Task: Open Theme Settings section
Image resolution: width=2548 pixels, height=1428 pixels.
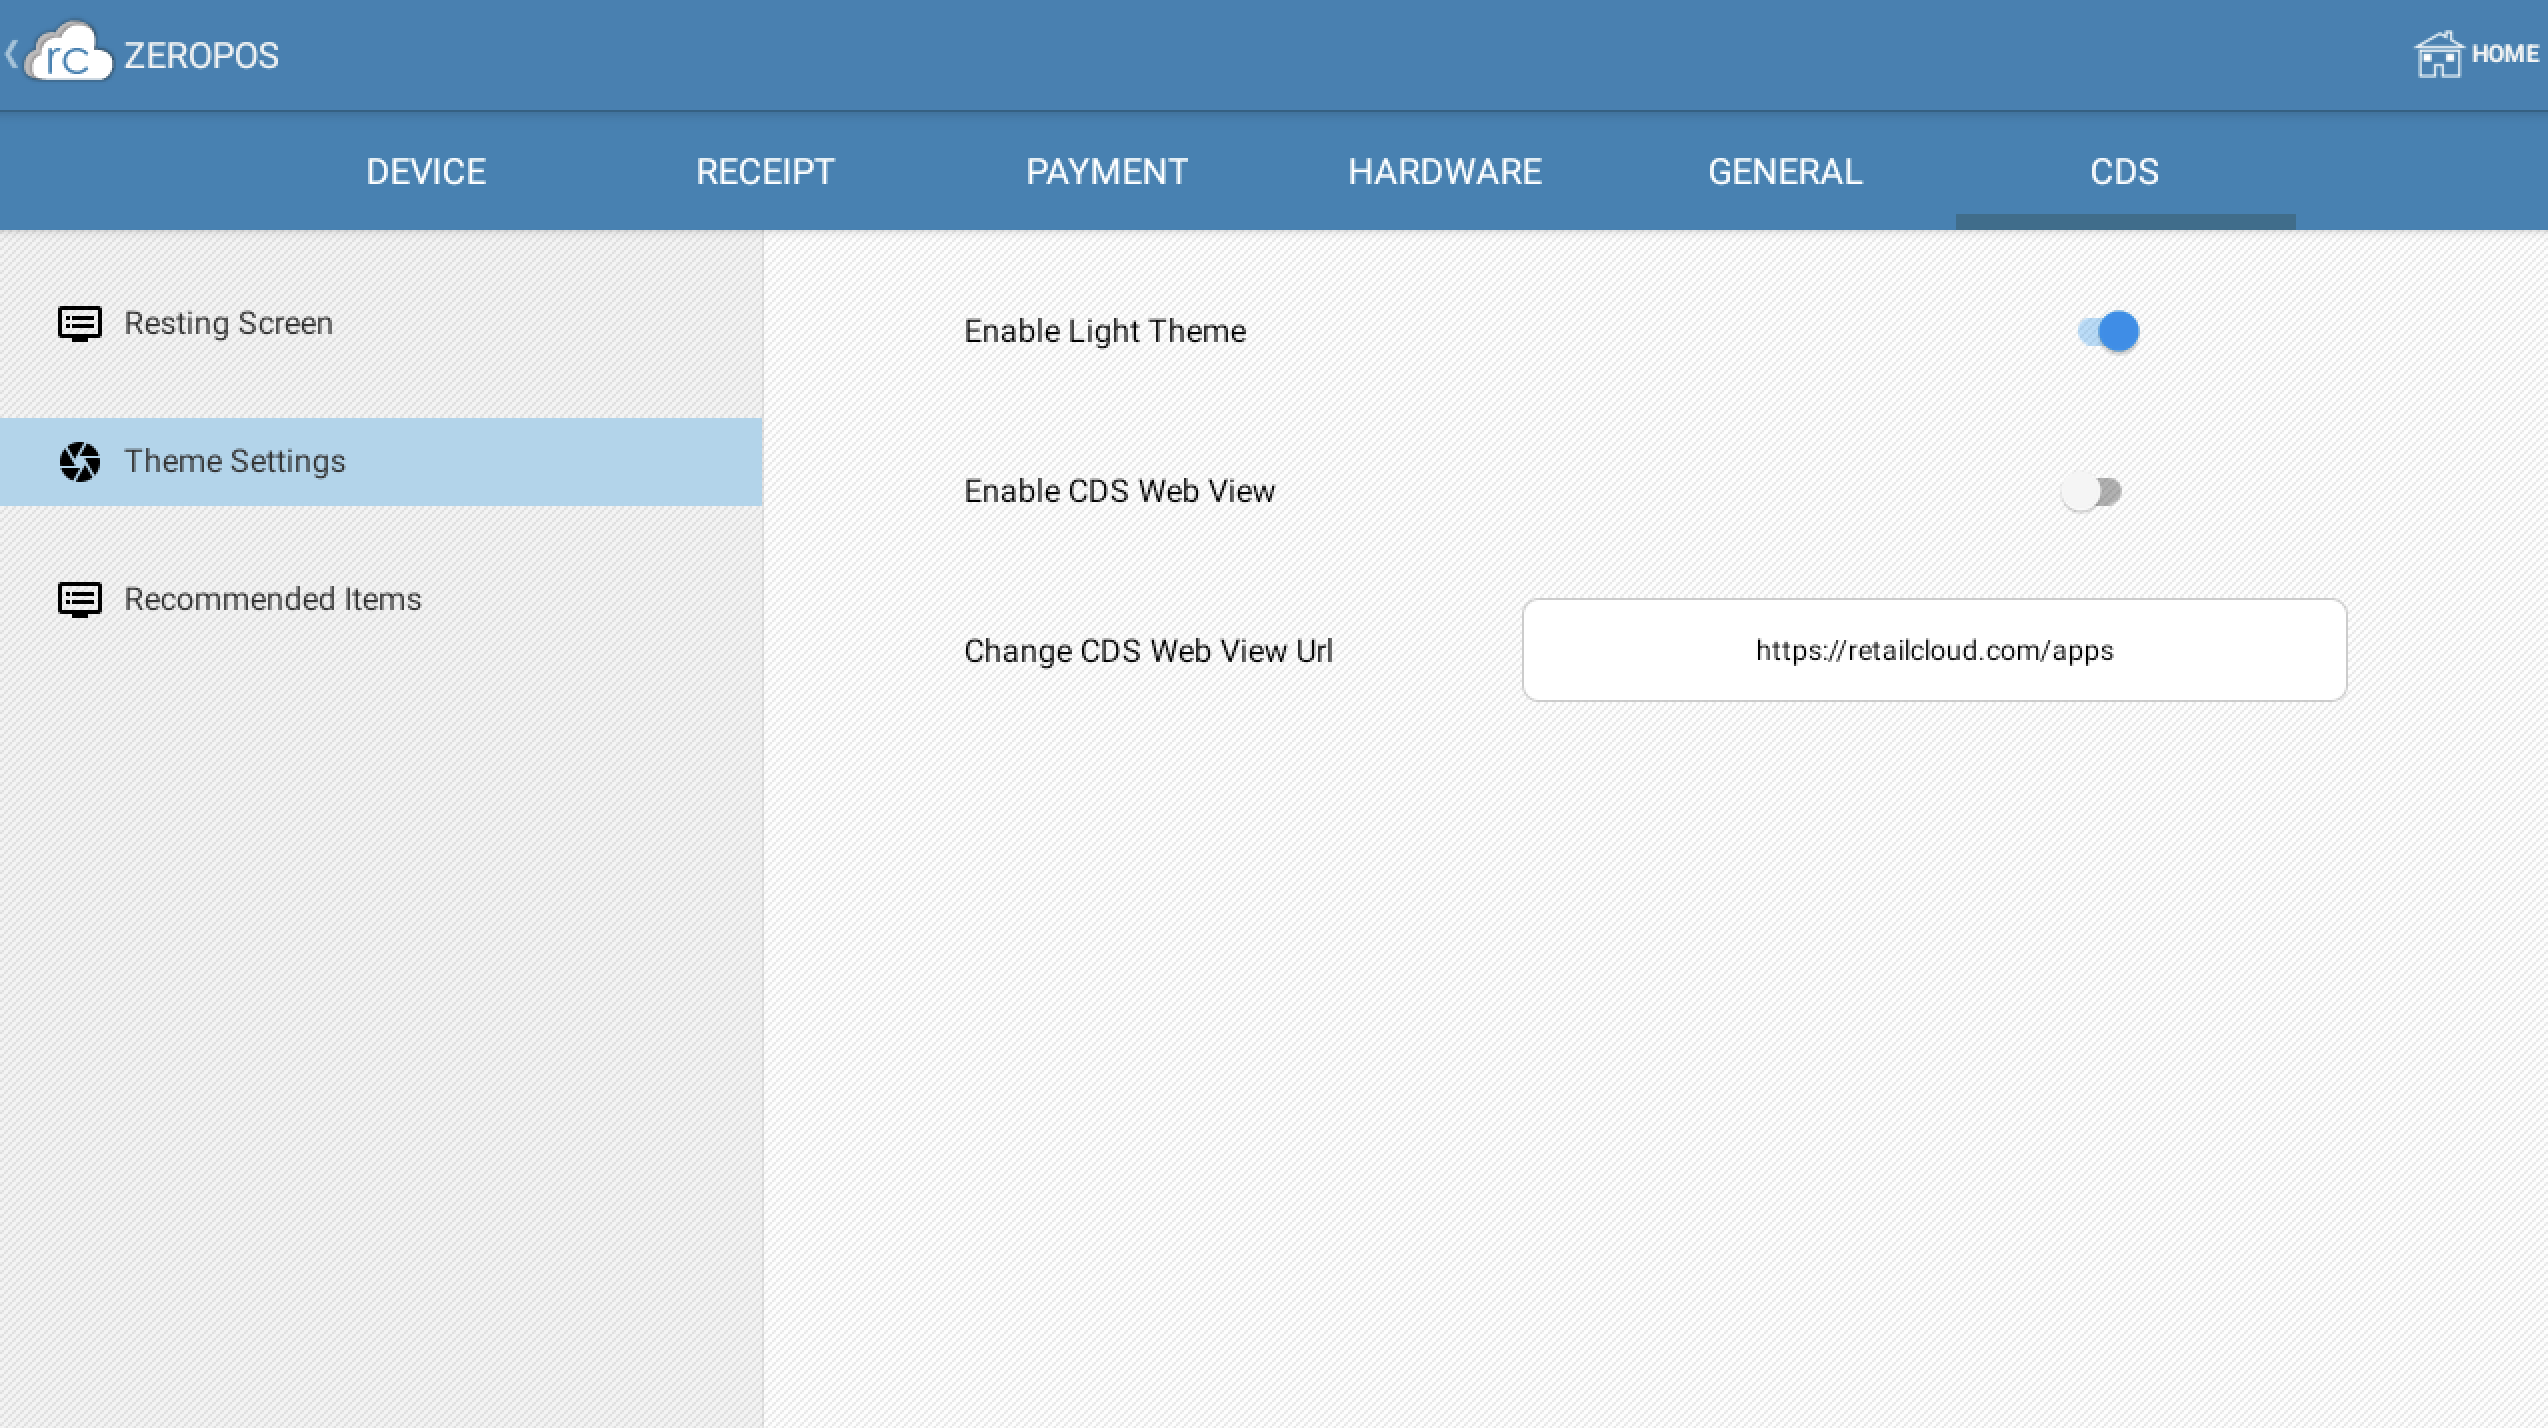Action: [x=234, y=461]
